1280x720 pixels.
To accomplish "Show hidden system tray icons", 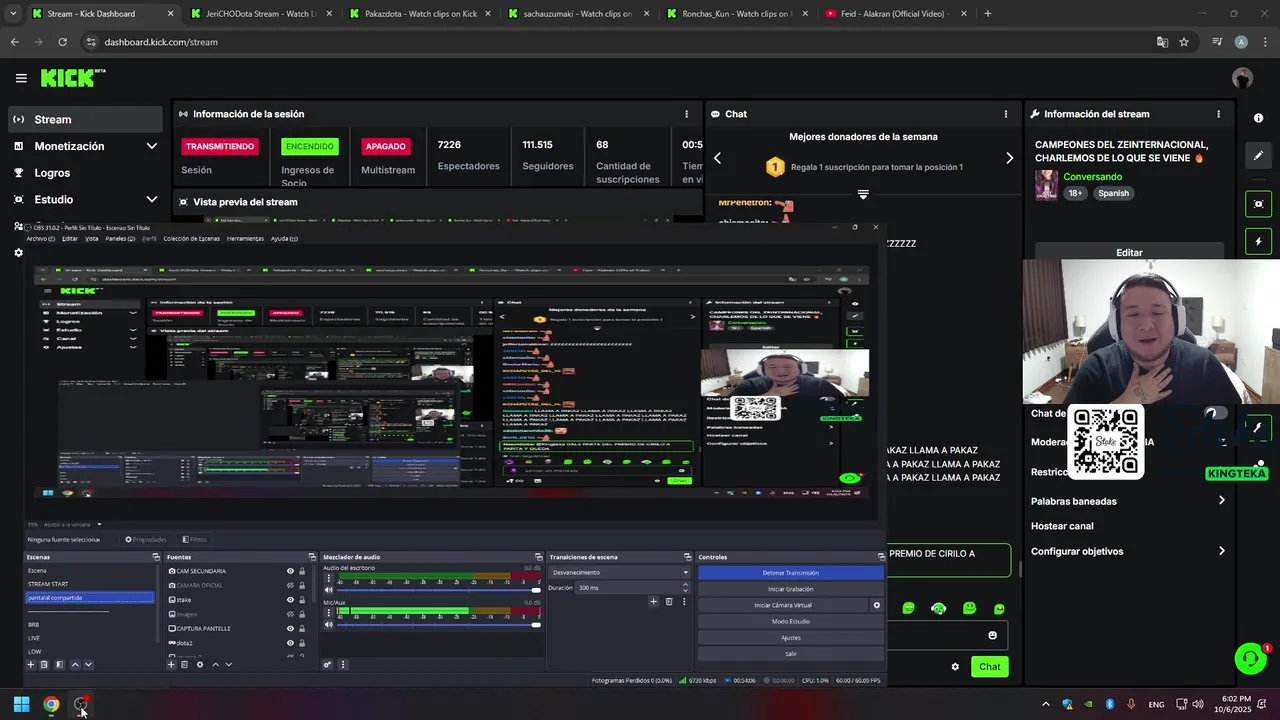I will [x=1046, y=704].
